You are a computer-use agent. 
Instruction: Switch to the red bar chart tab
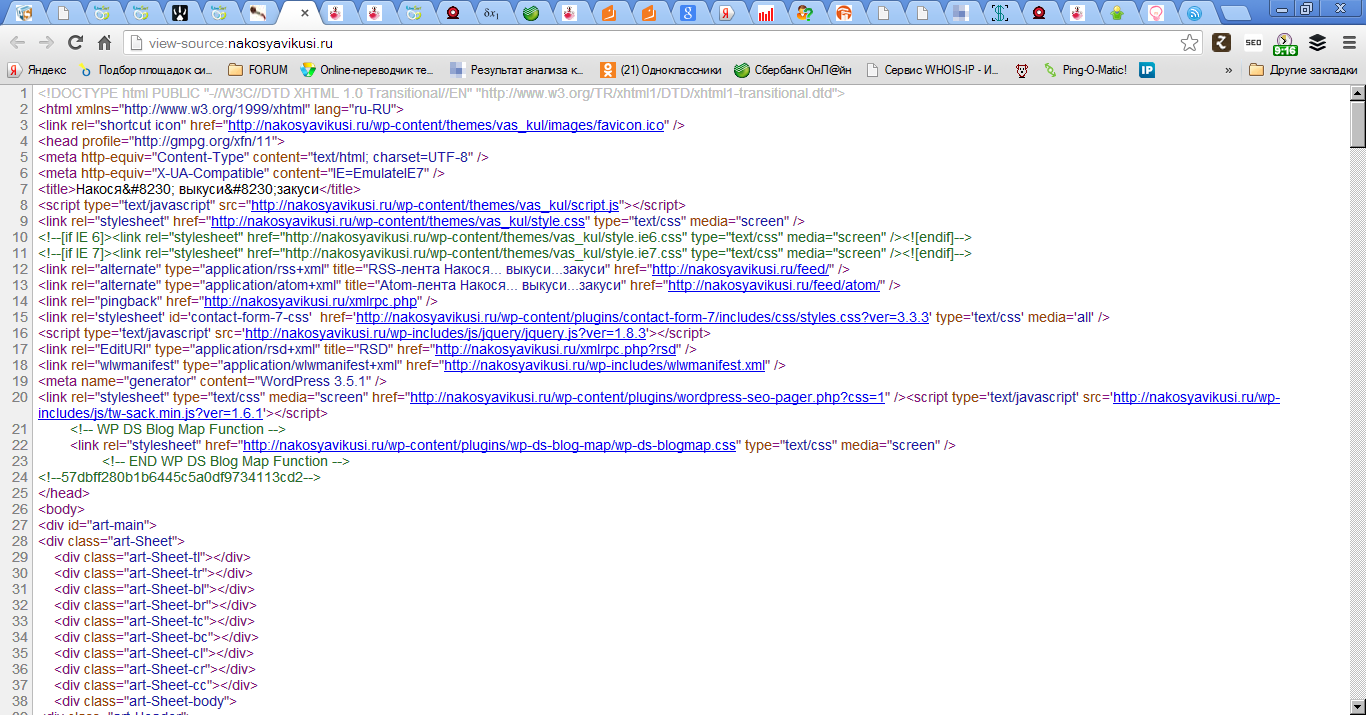tap(765, 13)
